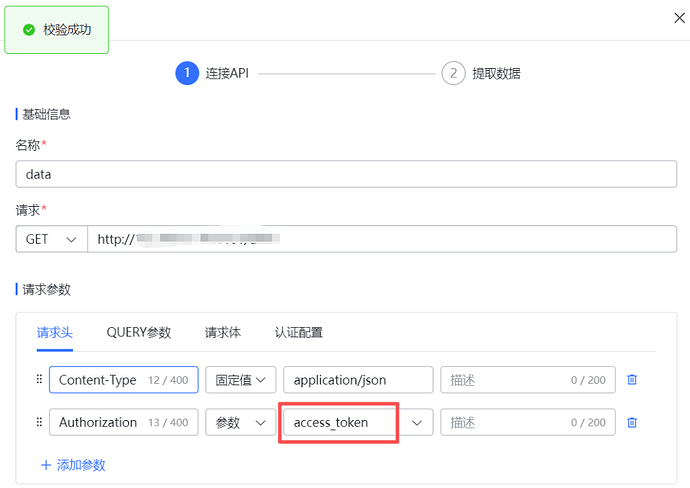Click the application/json value field
The width and height of the screenshot is (690, 488).
point(358,380)
